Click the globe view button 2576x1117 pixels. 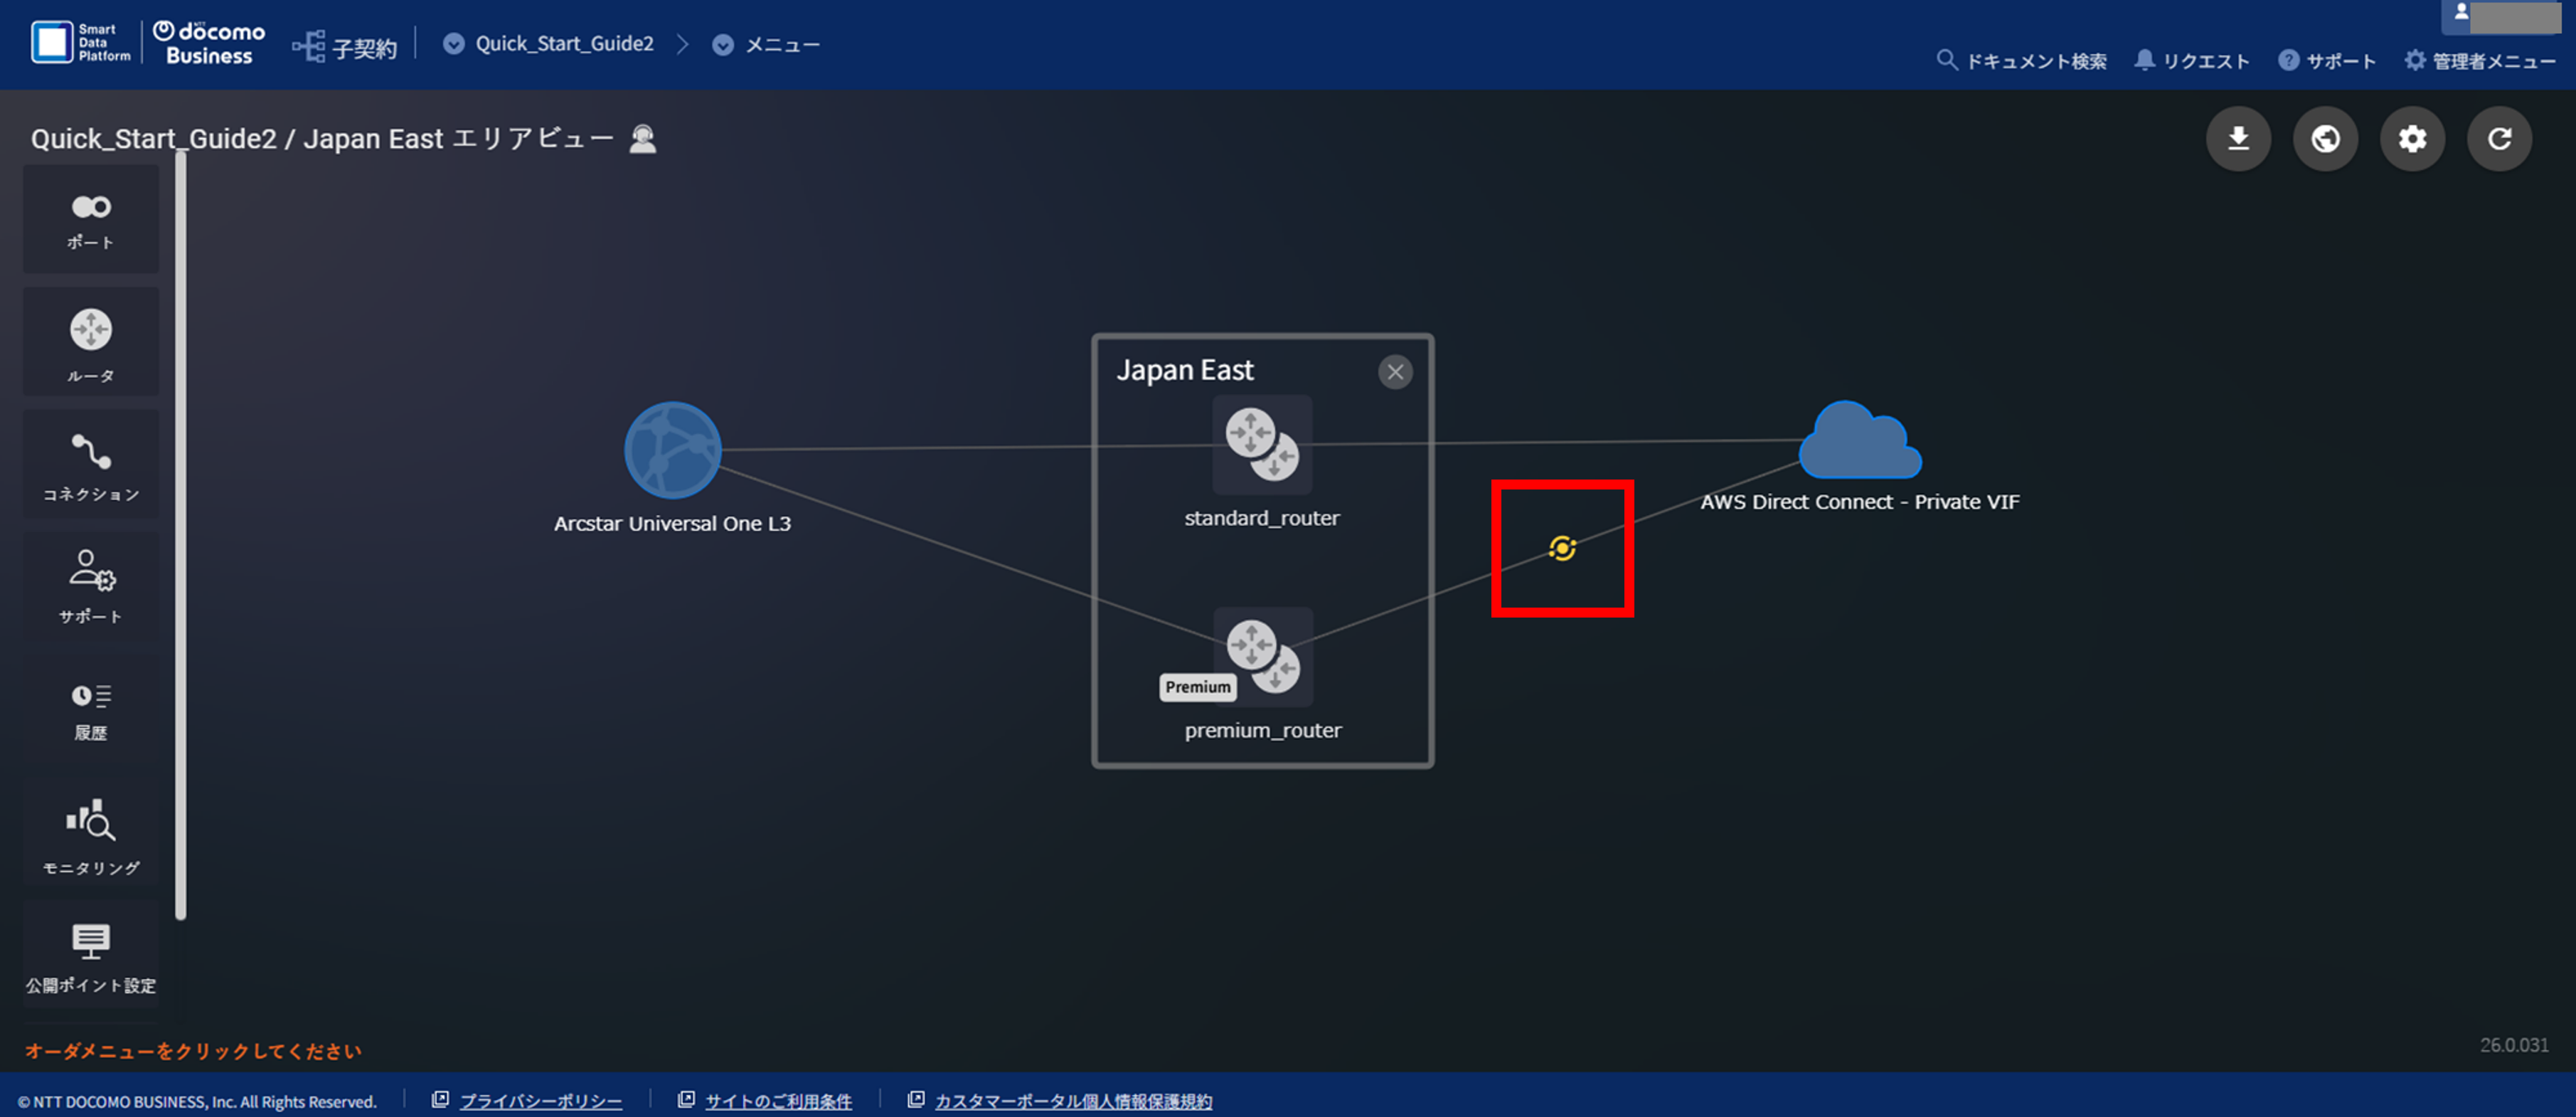2325,139
